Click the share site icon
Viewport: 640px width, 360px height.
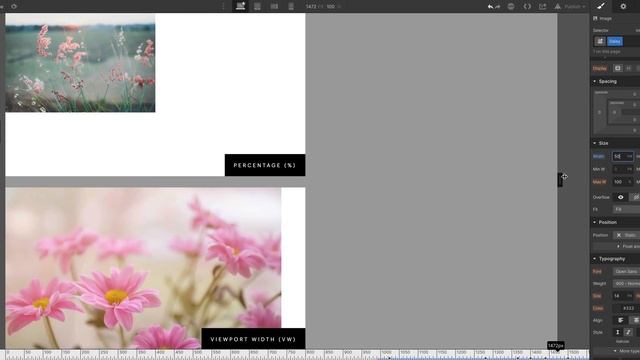(x=542, y=7)
